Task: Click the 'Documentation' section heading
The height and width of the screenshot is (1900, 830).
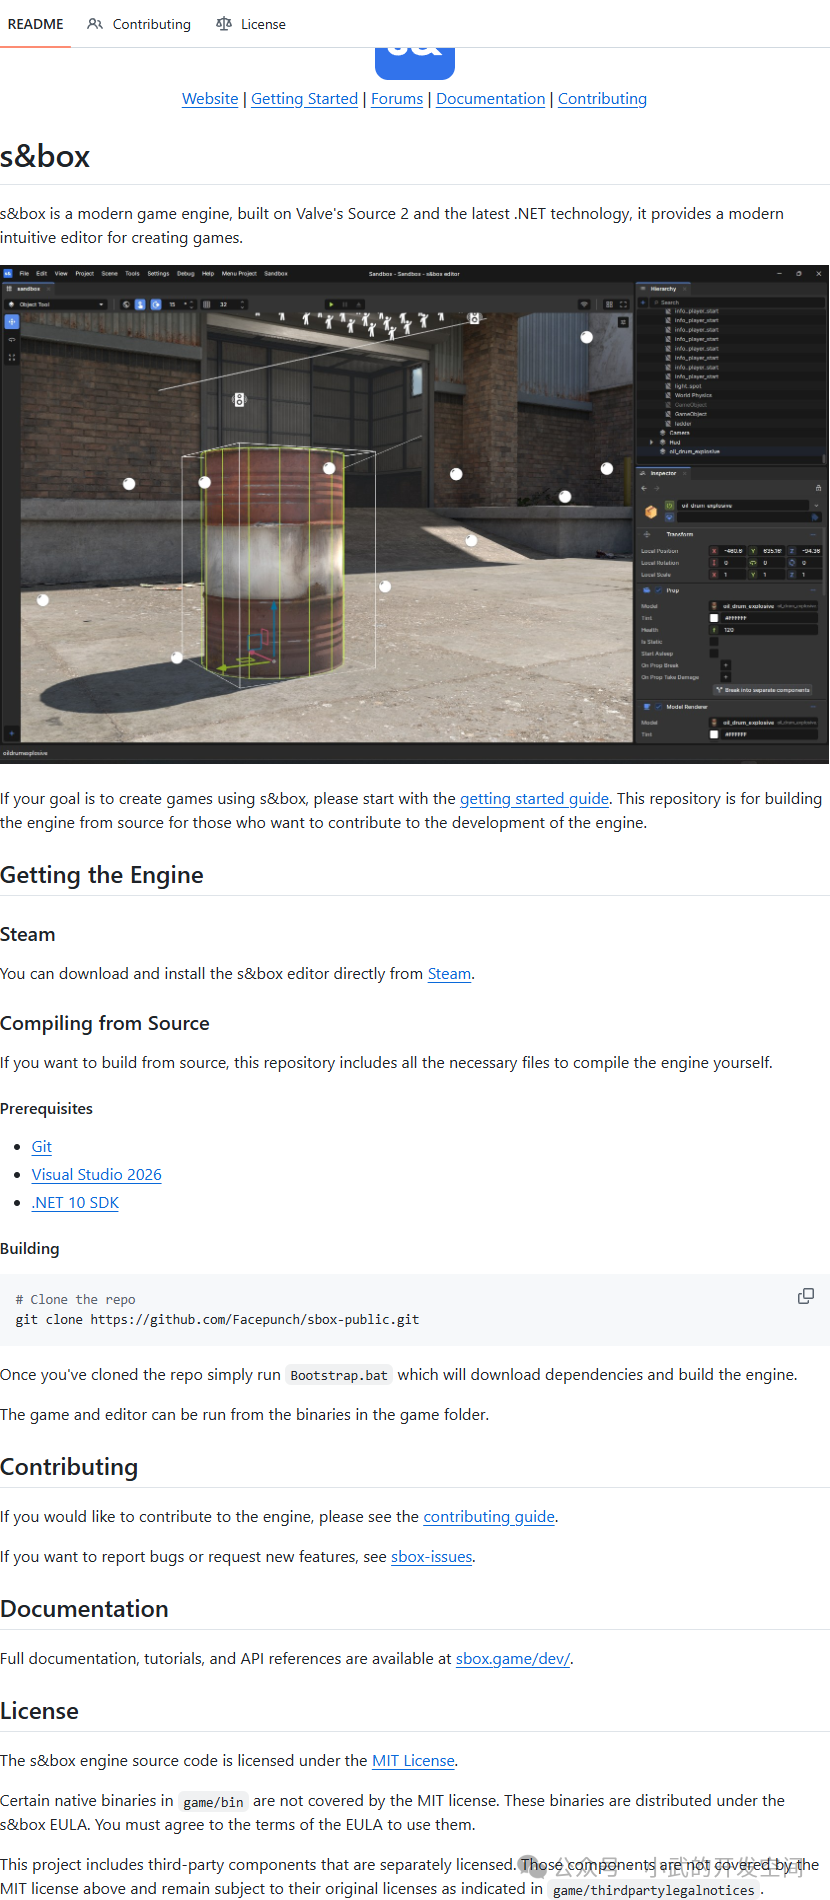Action: point(84,1609)
